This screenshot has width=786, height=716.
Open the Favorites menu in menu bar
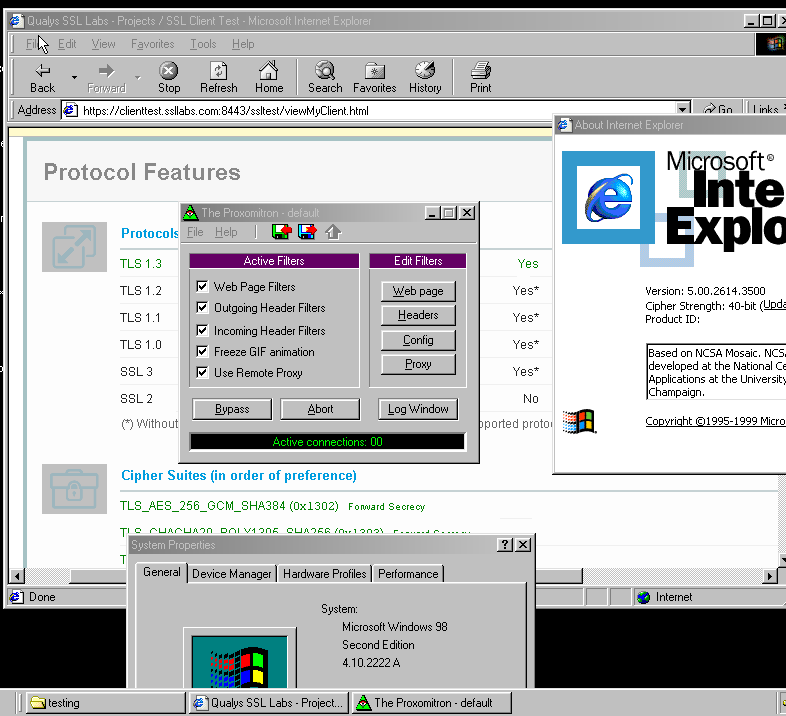[x=152, y=44]
